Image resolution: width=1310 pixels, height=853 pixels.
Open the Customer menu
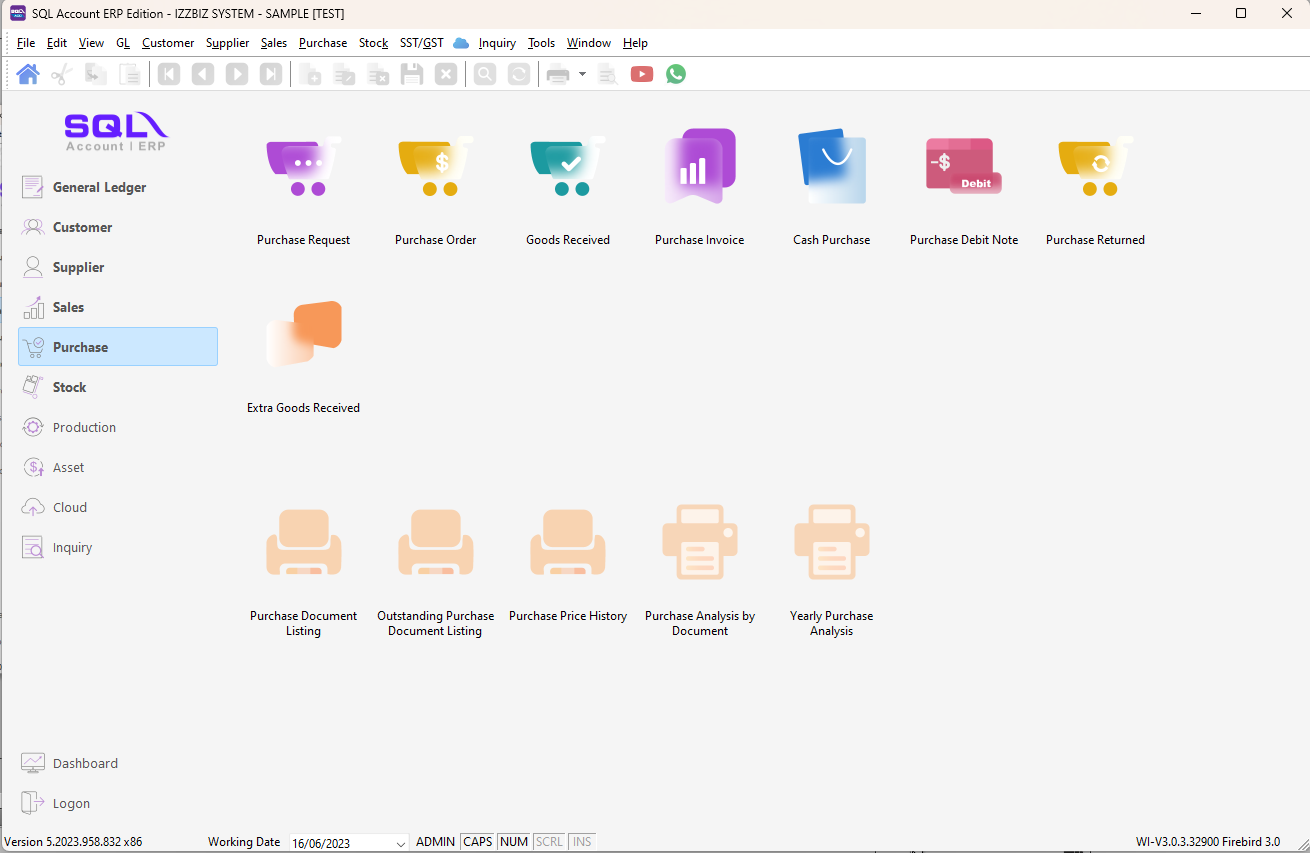(x=168, y=43)
